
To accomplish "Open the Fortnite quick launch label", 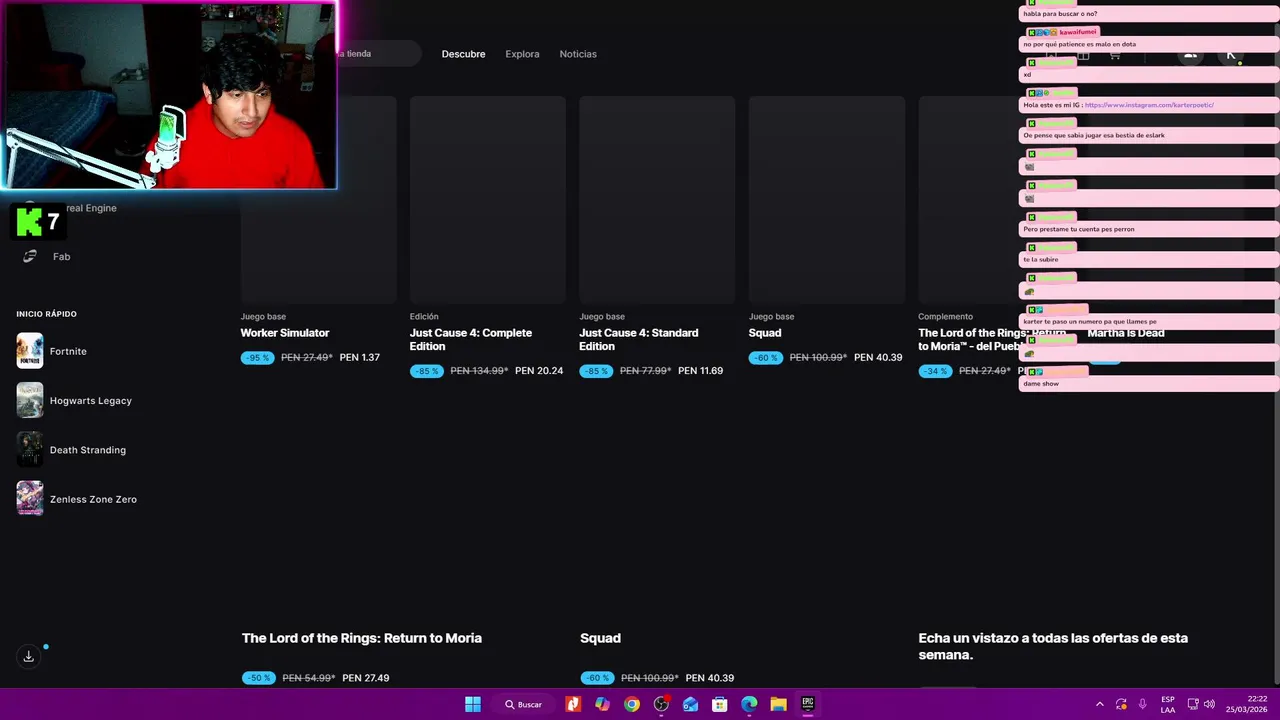I will tap(68, 351).
